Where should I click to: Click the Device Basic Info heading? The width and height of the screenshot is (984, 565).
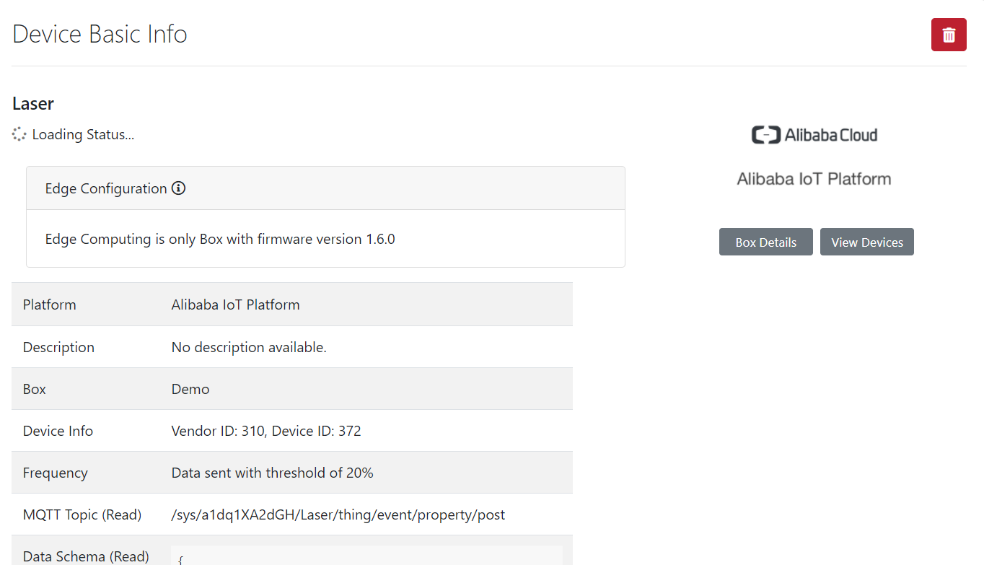[x=100, y=34]
